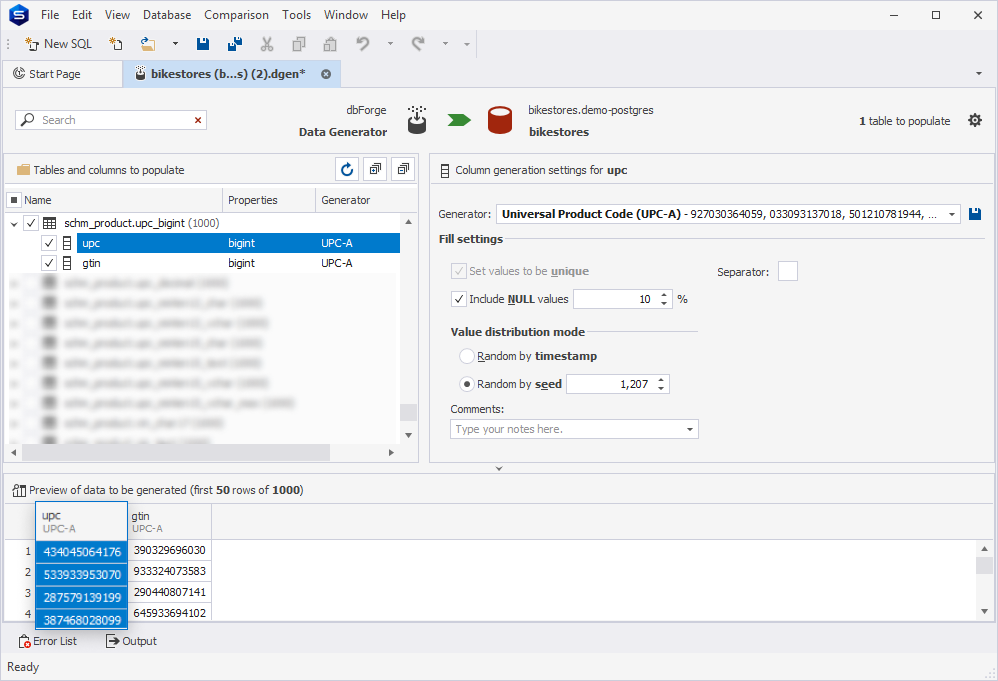Viewport: 998px width, 681px height.
Task: Open the data generator settings gear
Action: [975, 120]
